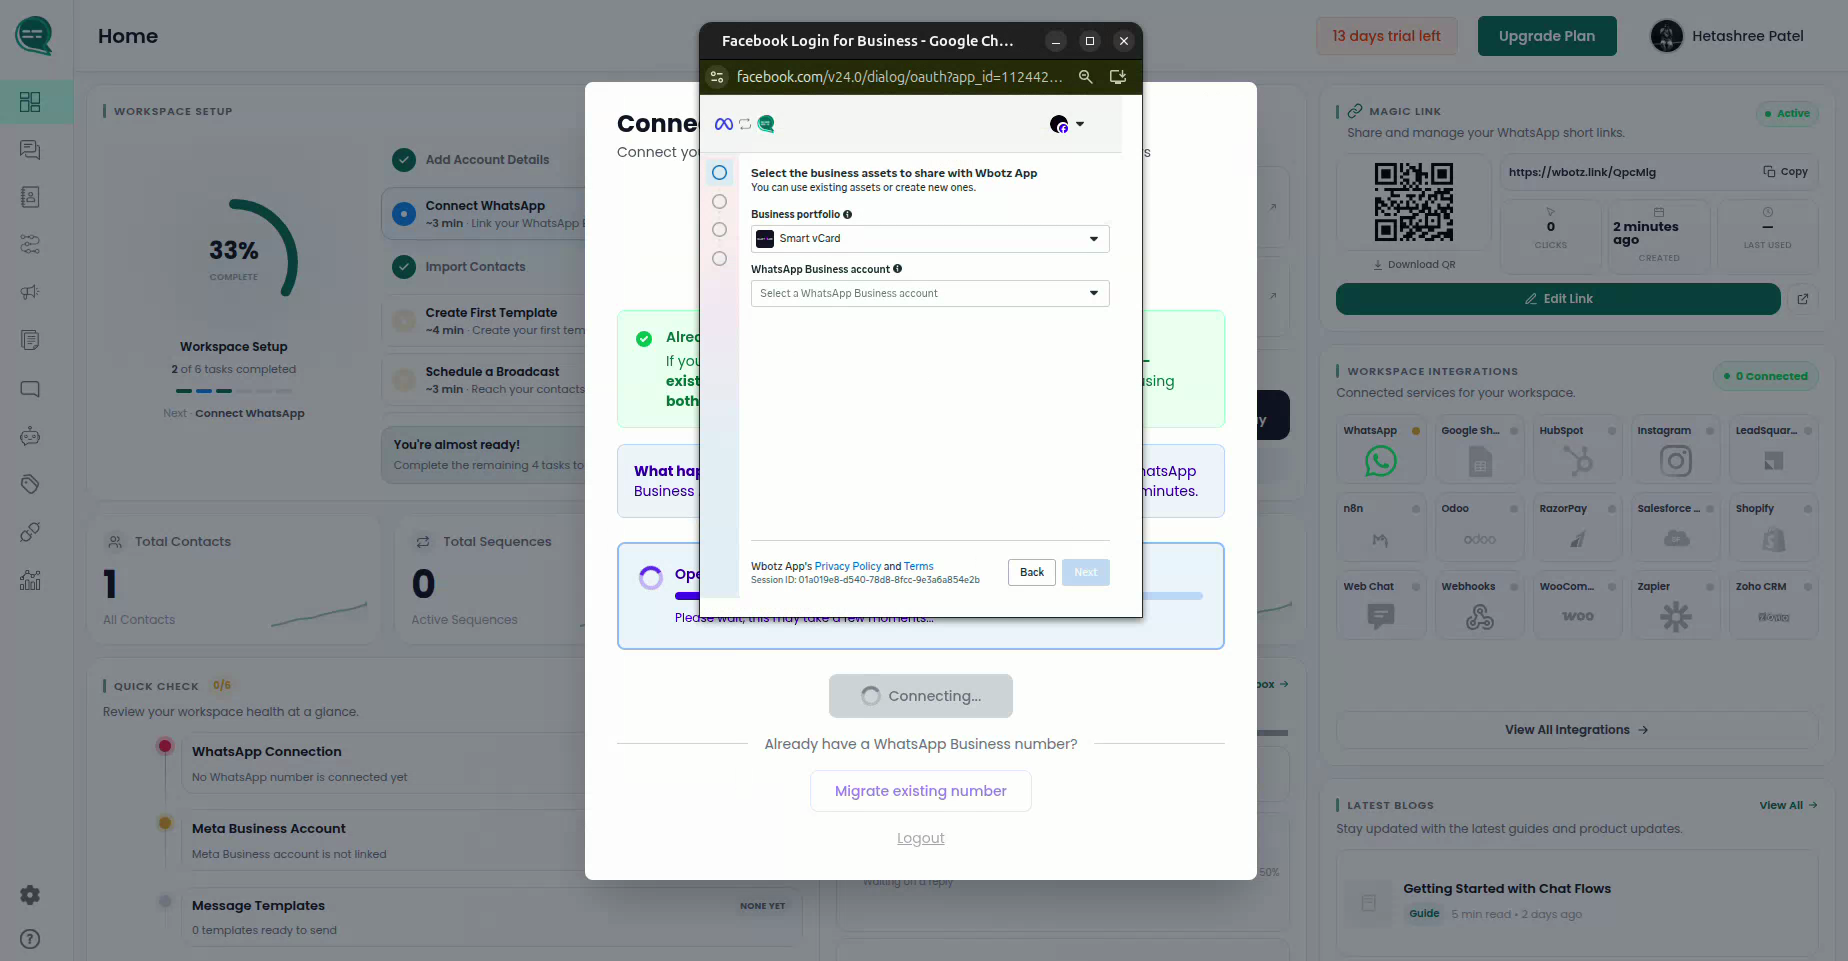
Task: Open the chatbot sidebar icon
Action: click(x=30, y=436)
